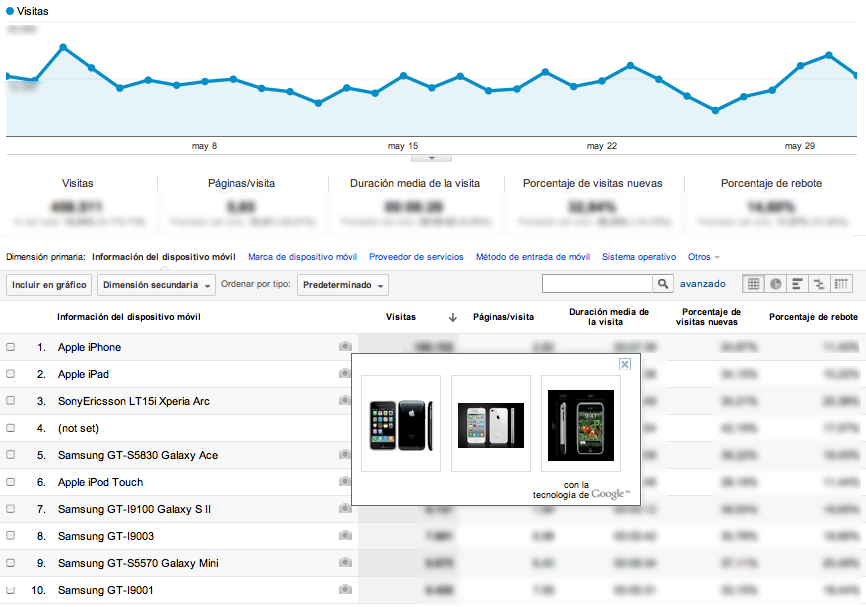Click camera icon for Samsung GT-I9001

pyautogui.click(x=345, y=590)
